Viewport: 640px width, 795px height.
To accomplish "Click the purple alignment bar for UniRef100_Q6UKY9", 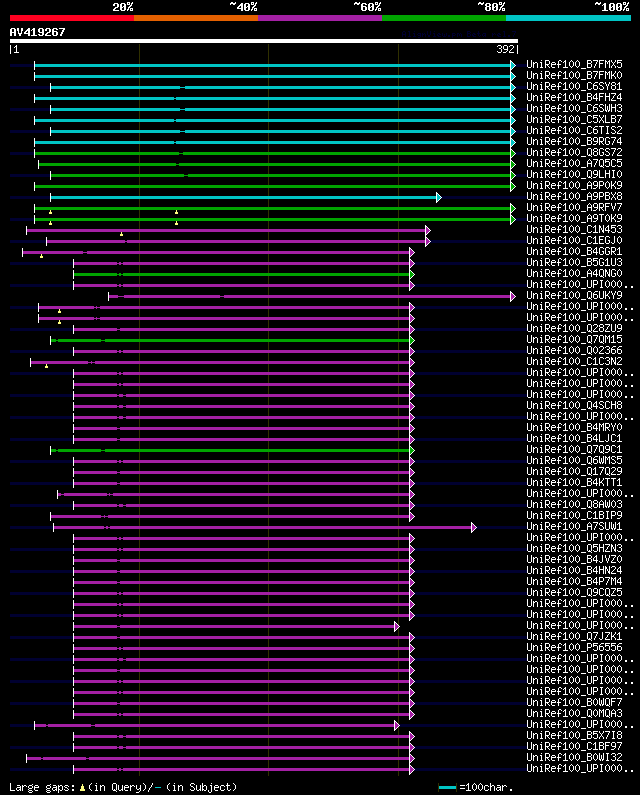I will (x=309, y=297).
